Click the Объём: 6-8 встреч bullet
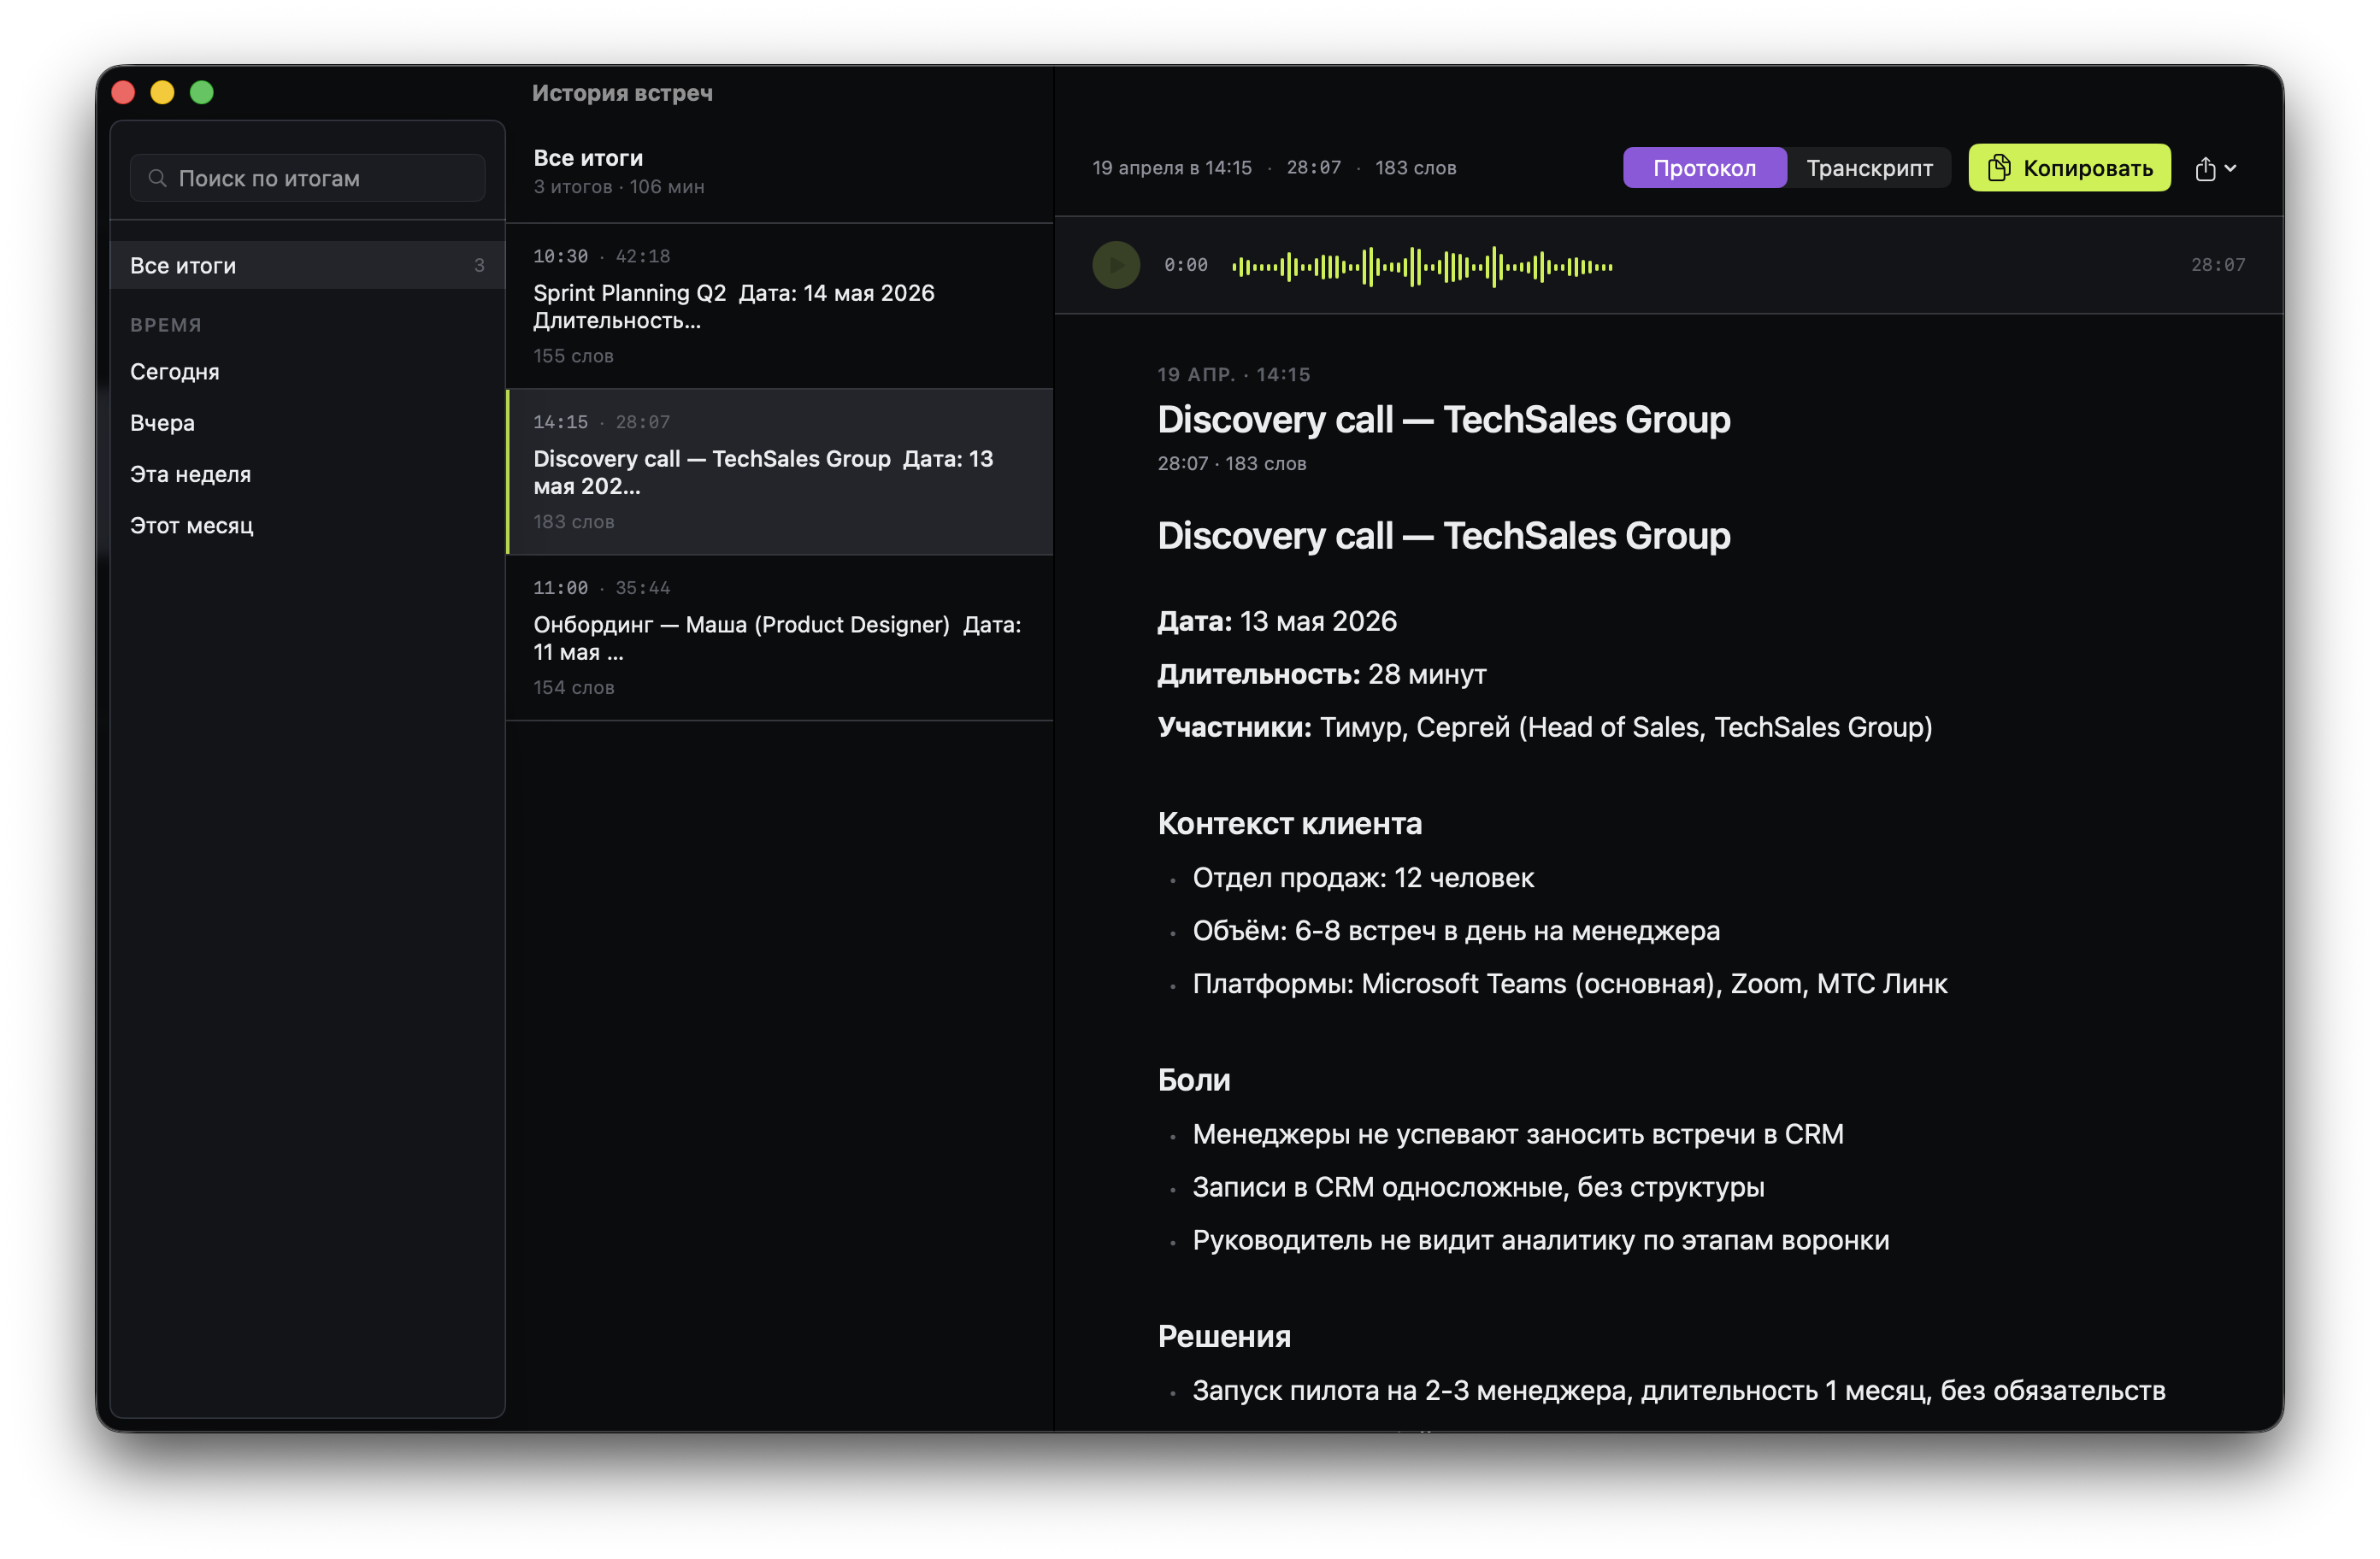This screenshot has height=1559, width=2380. click(1455, 931)
